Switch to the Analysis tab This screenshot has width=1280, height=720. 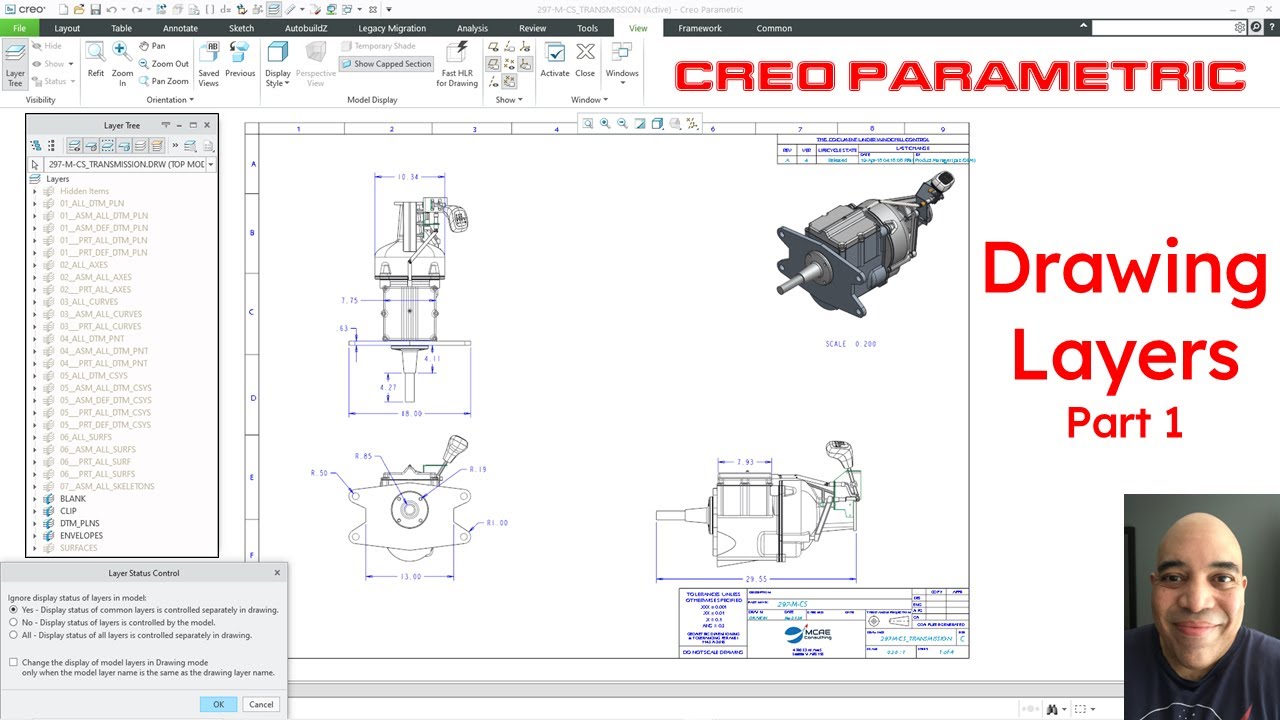click(x=472, y=28)
